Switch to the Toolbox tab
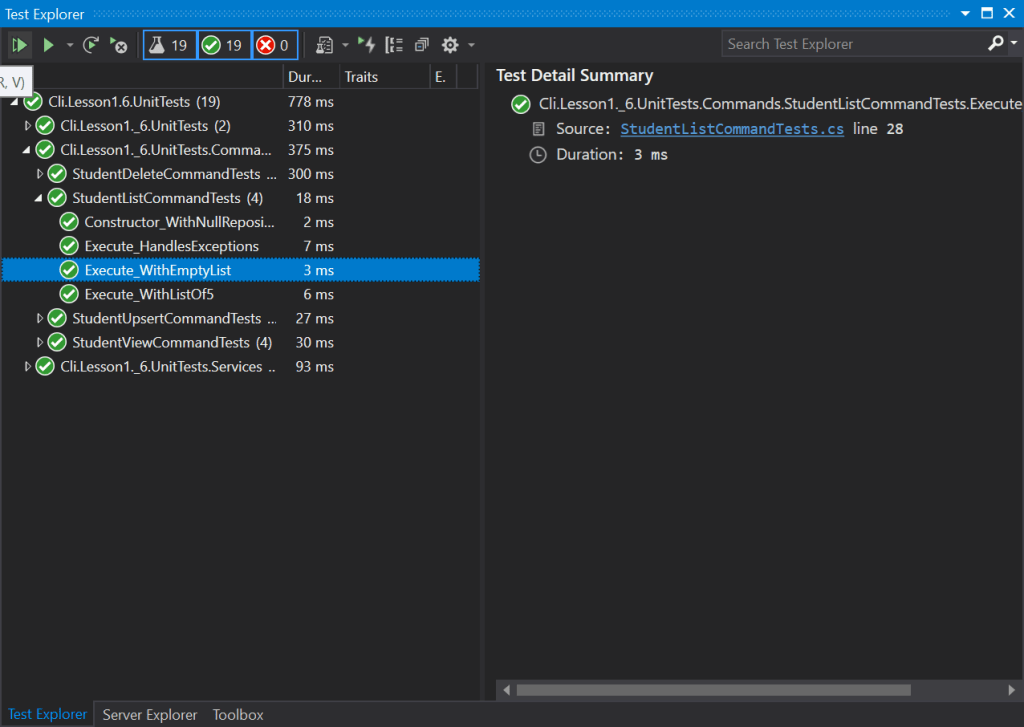1024x727 pixels. pos(238,715)
